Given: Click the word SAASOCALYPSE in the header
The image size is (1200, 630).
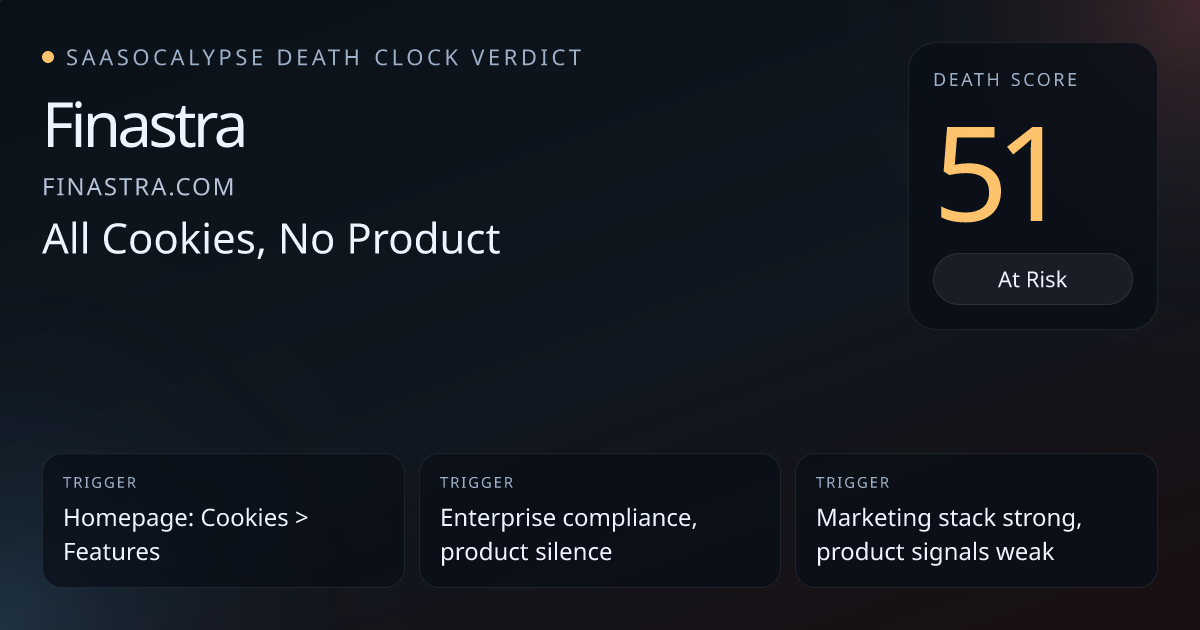Looking at the screenshot, I should coord(166,58).
